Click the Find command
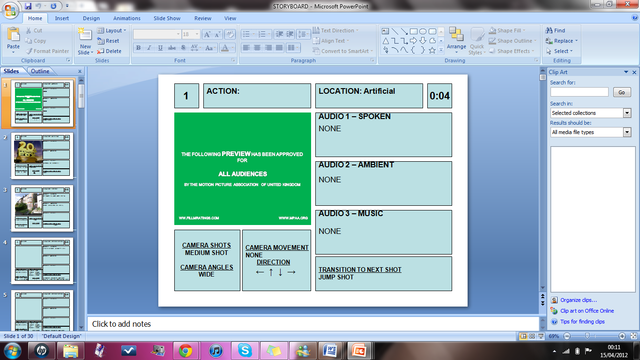This screenshot has height=360, width=640. tap(556, 31)
